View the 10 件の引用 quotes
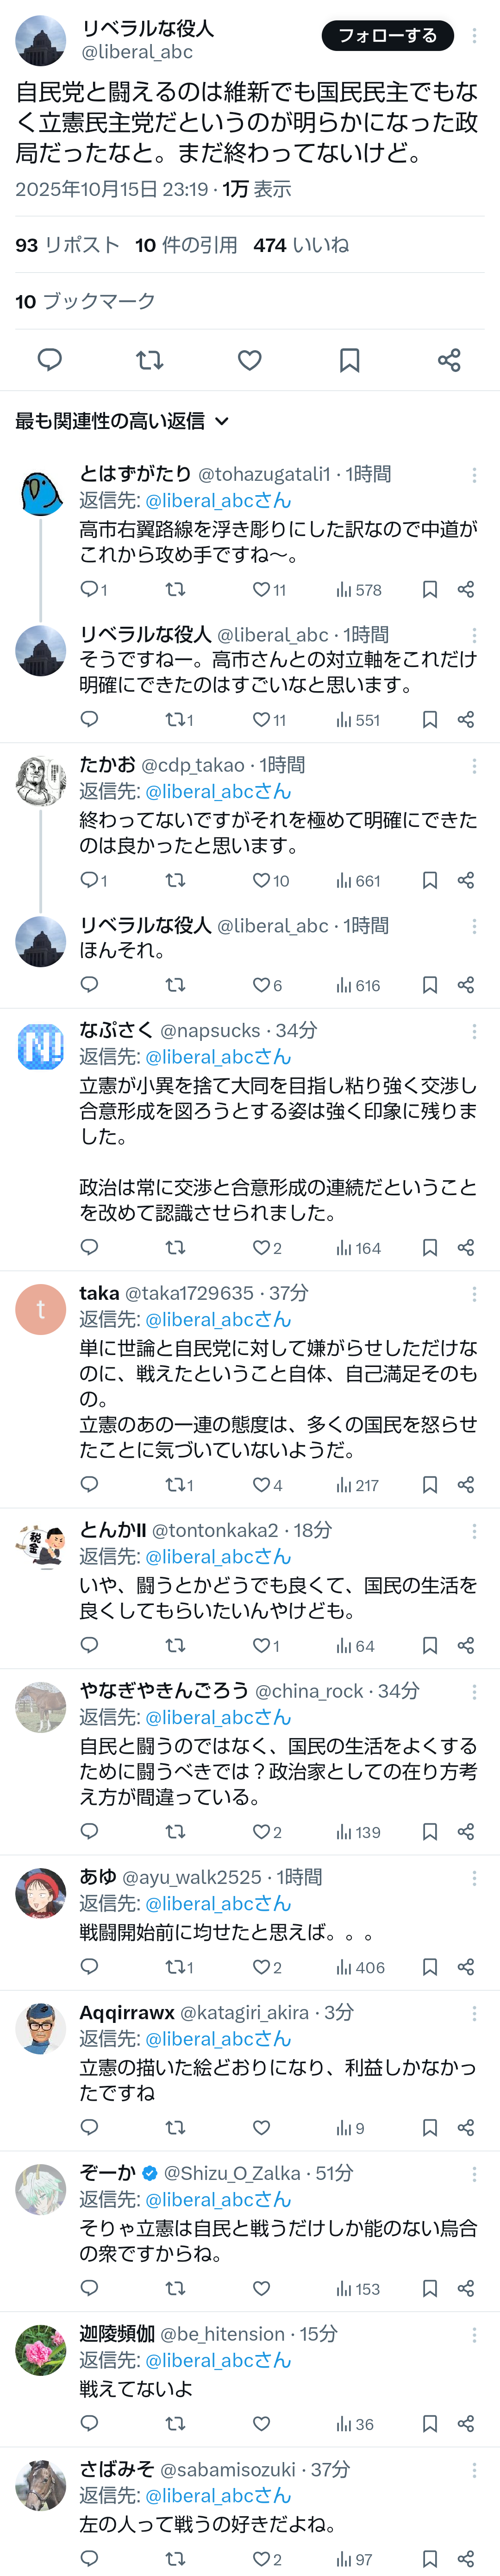Viewport: 500px width, 2576px height. [x=186, y=245]
